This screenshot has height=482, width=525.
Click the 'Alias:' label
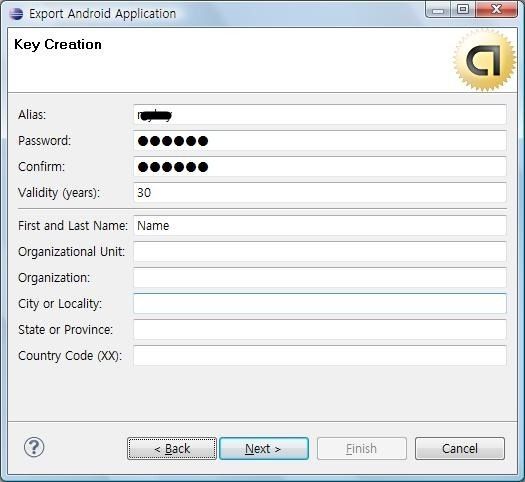click(x=32, y=115)
